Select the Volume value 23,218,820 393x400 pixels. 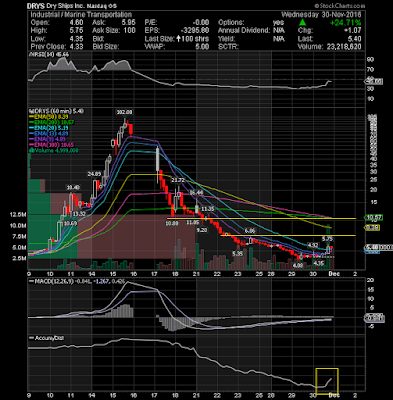click(343, 47)
